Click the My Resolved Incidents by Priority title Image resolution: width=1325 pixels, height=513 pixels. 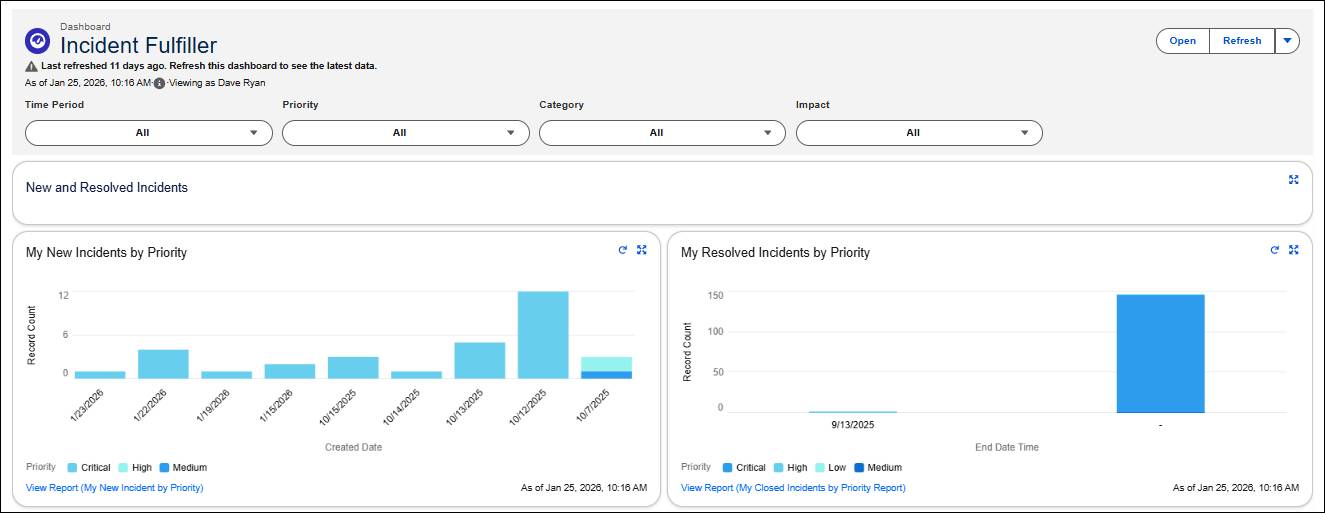coord(775,252)
